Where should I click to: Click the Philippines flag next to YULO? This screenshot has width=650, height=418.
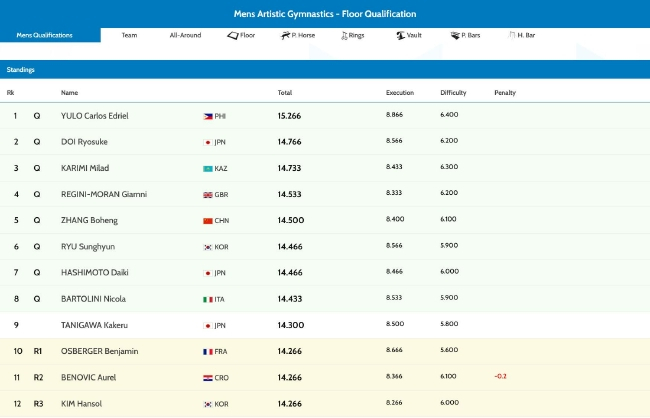(x=208, y=116)
